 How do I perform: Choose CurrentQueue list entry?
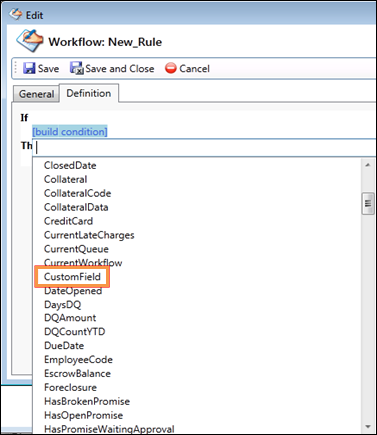76,249
